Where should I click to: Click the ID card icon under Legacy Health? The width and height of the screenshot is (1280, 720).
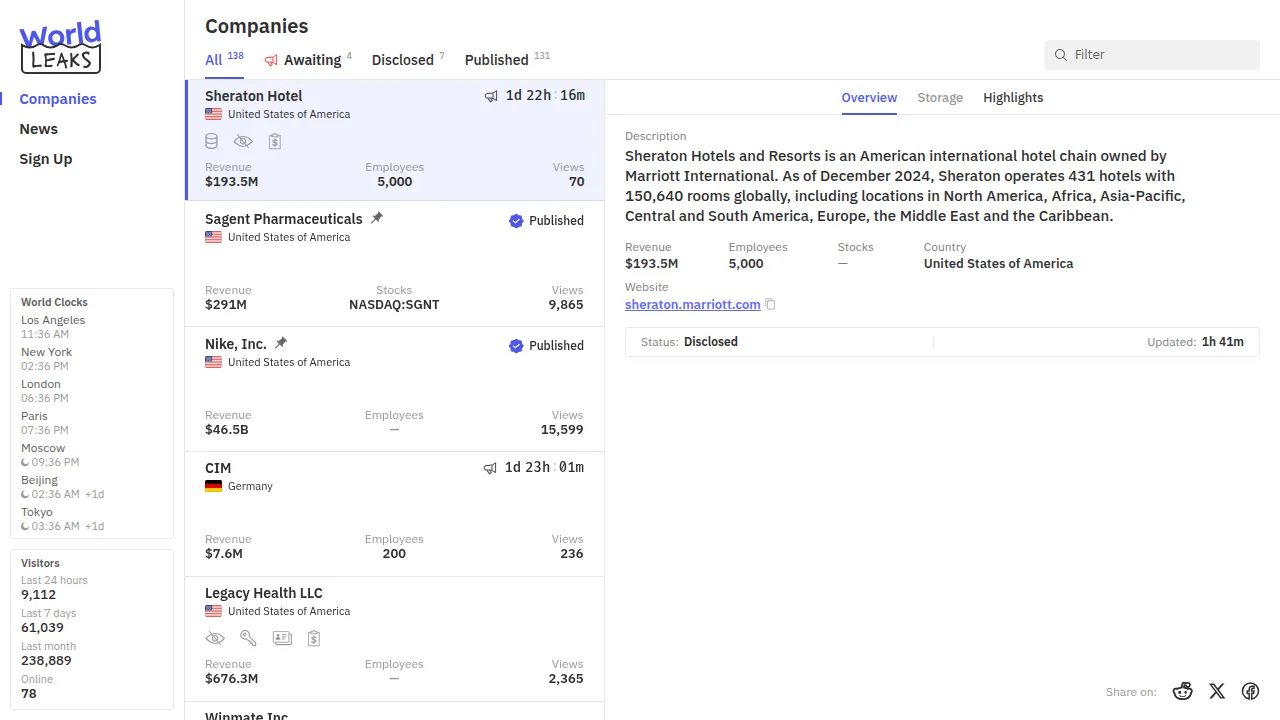pos(282,638)
